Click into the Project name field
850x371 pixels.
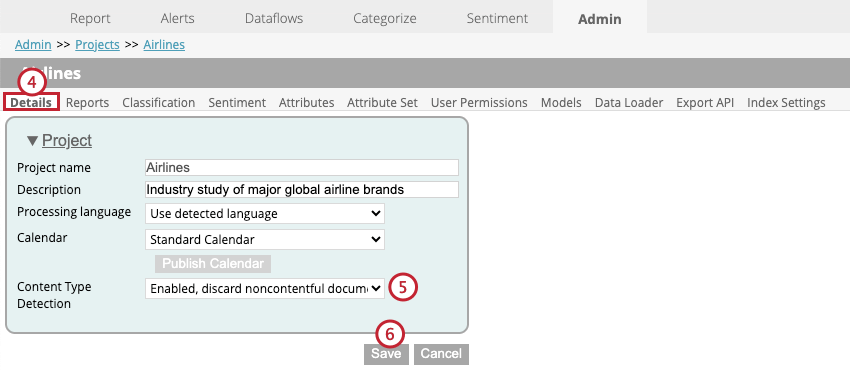coord(302,168)
